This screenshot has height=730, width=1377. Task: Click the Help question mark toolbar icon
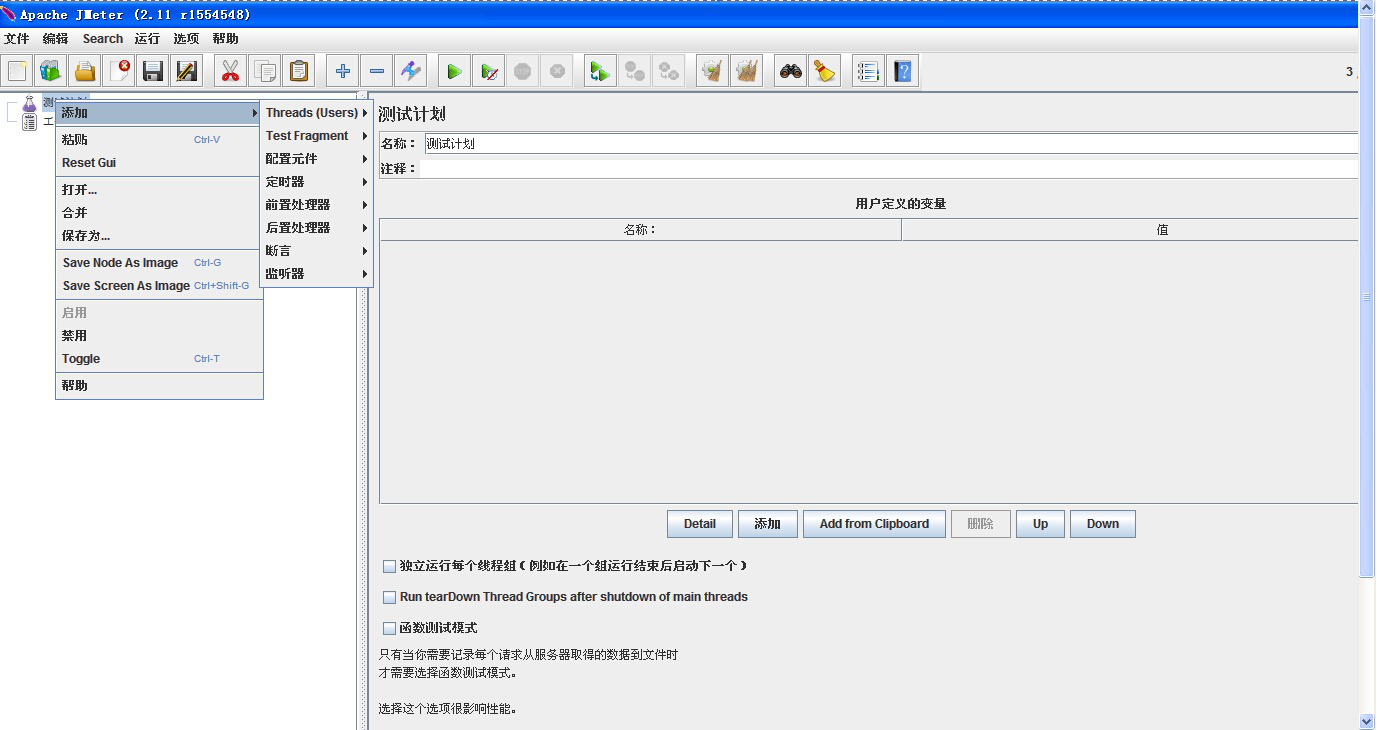(903, 71)
